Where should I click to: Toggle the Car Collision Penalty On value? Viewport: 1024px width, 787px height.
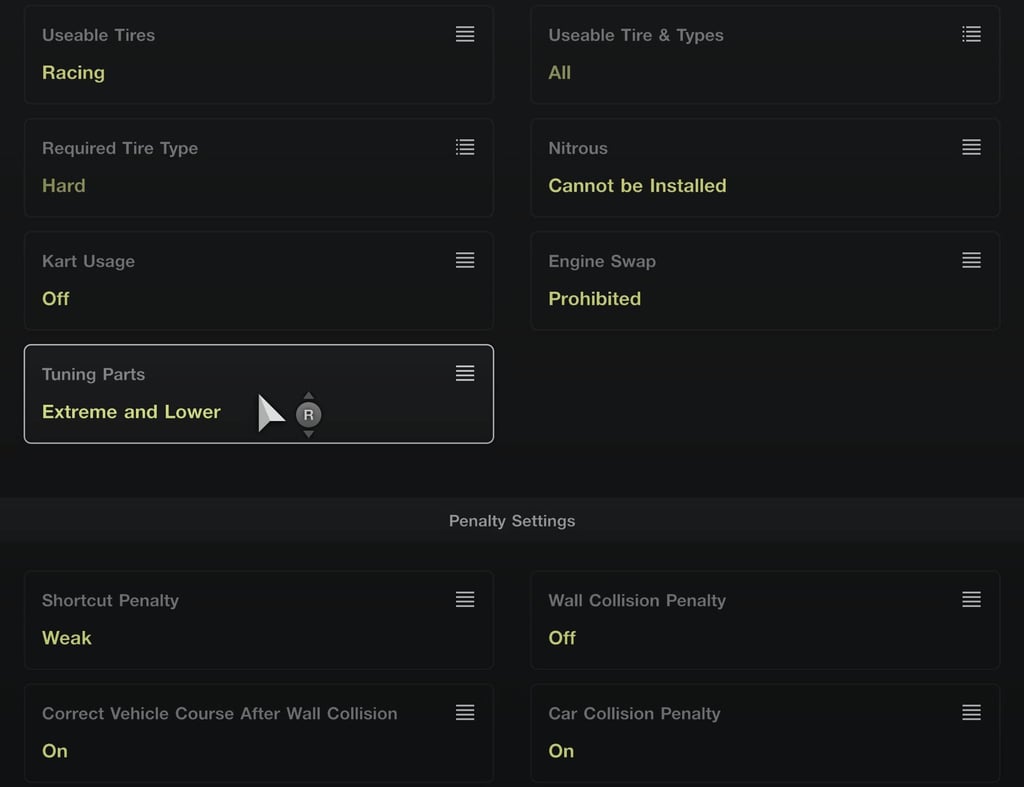pyautogui.click(x=561, y=750)
